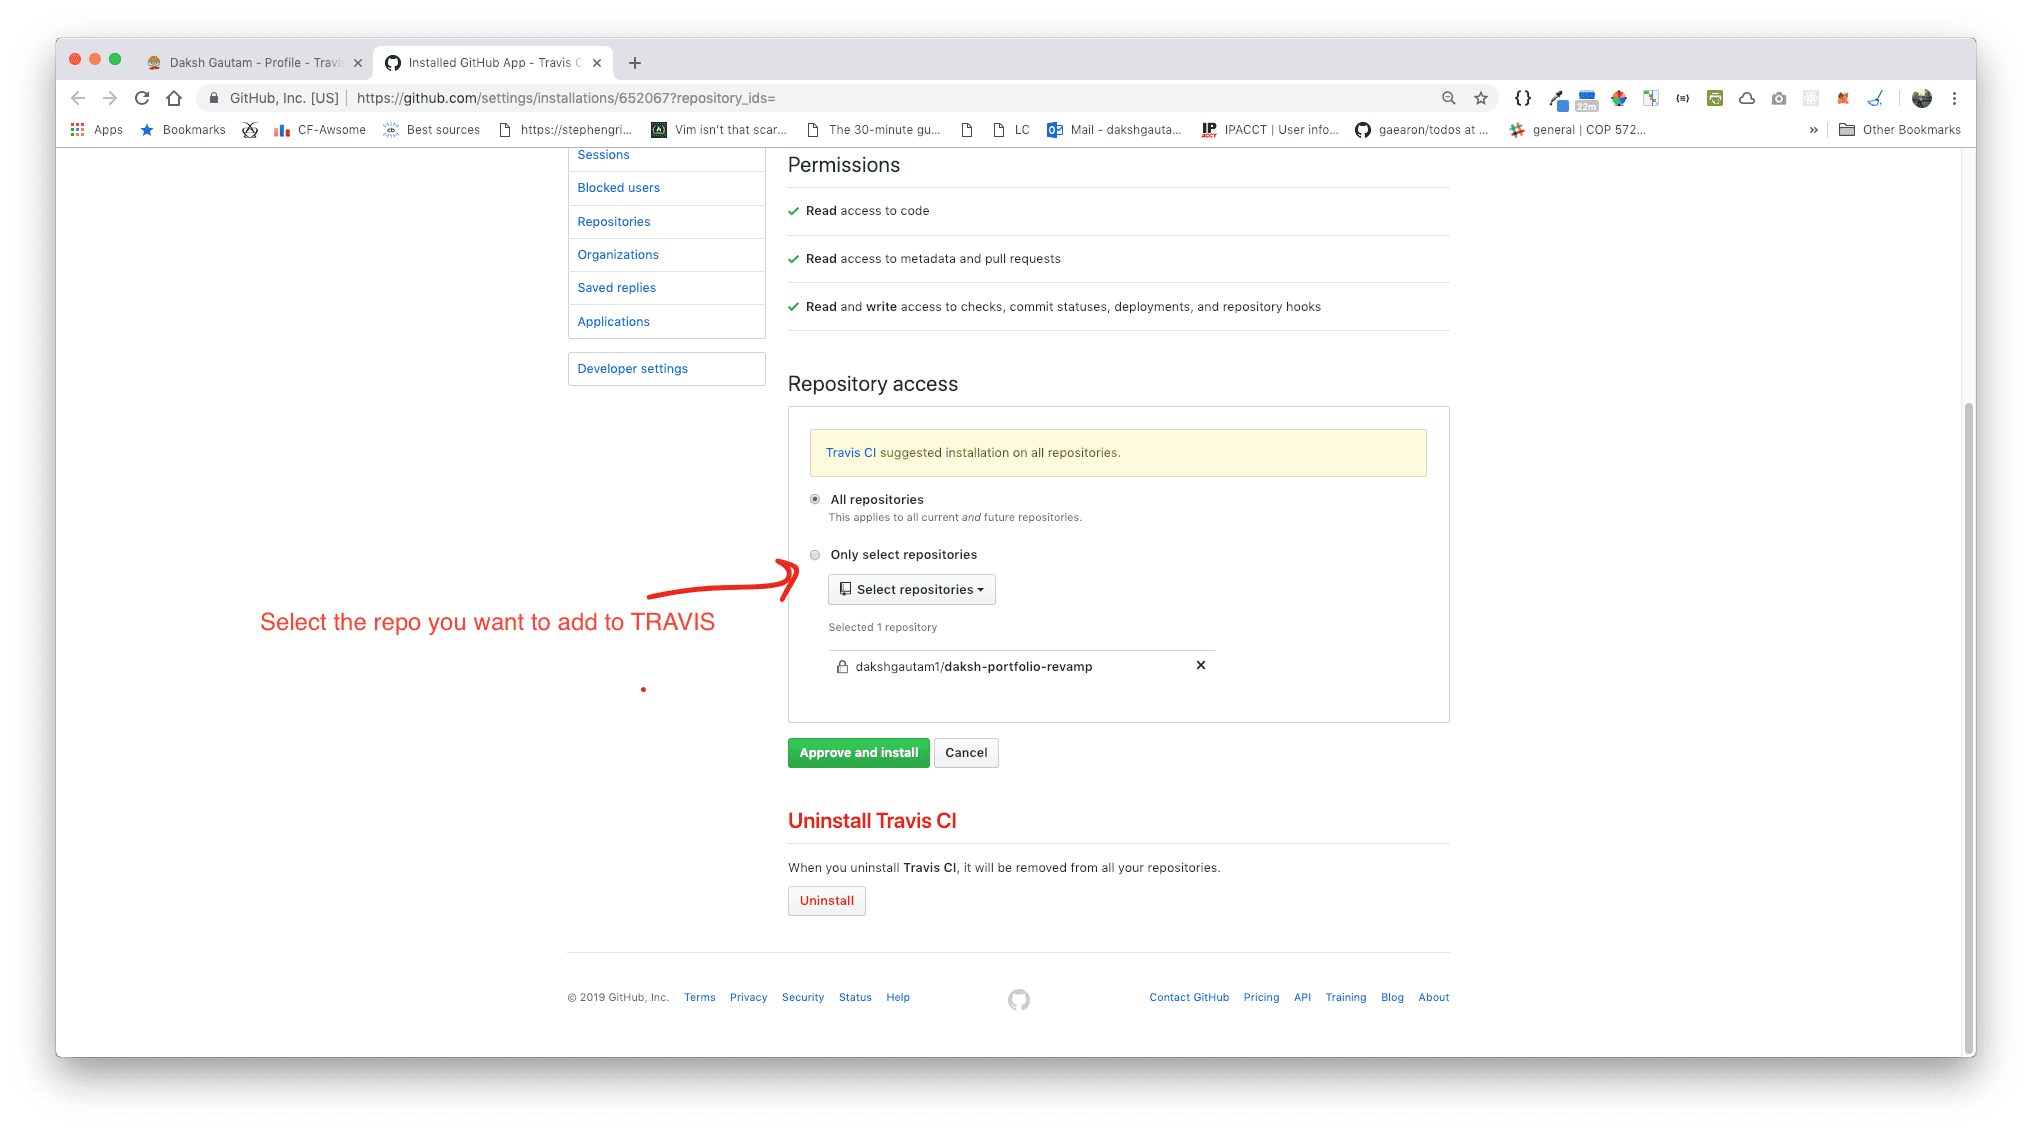Open the Security footer link
Screen dimensions: 2032x1131
point(803,998)
